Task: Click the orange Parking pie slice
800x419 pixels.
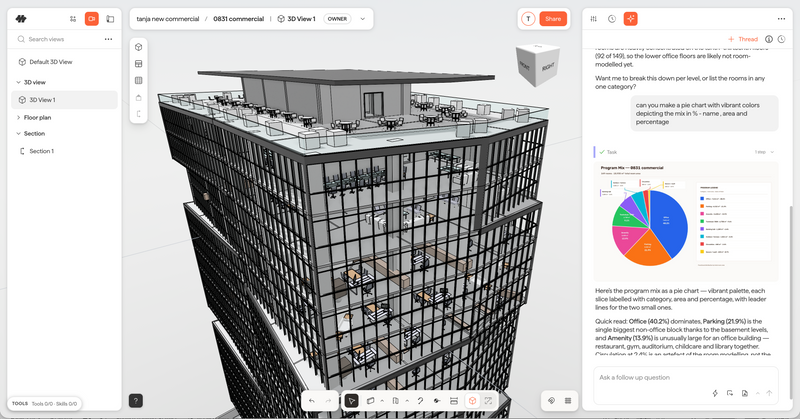Action: (x=648, y=249)
